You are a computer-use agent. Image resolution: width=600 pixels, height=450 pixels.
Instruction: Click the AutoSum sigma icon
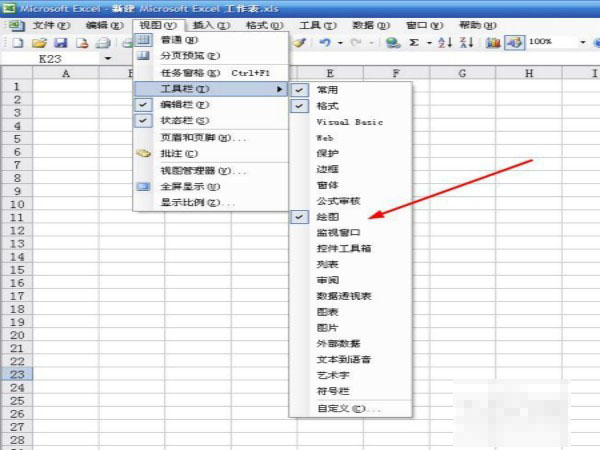click(x=414, y=42)
